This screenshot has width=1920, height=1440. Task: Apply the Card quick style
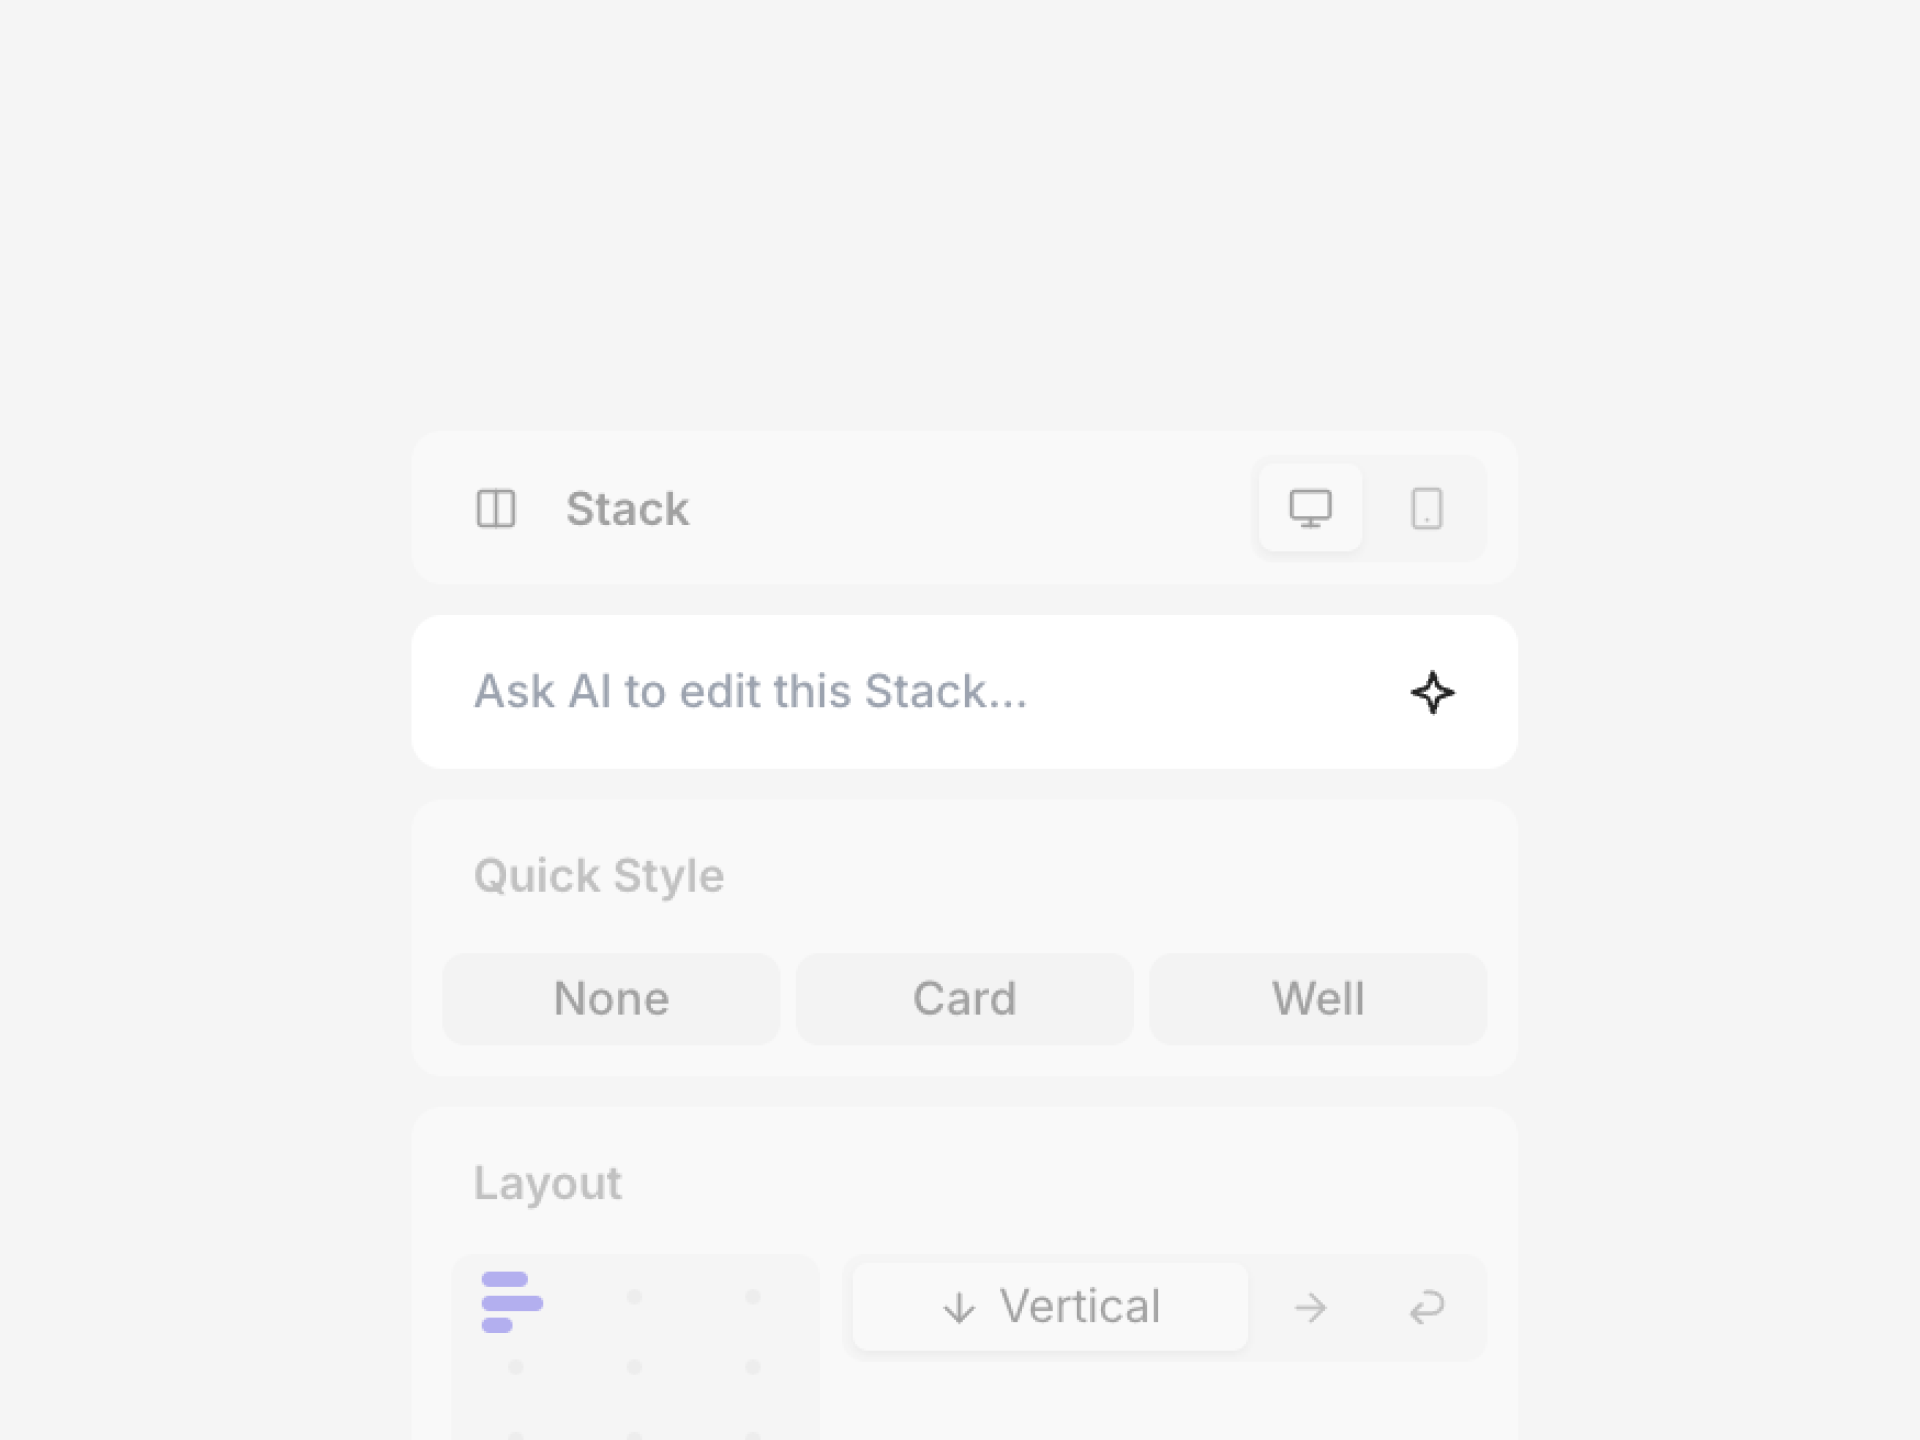(964, 998)
